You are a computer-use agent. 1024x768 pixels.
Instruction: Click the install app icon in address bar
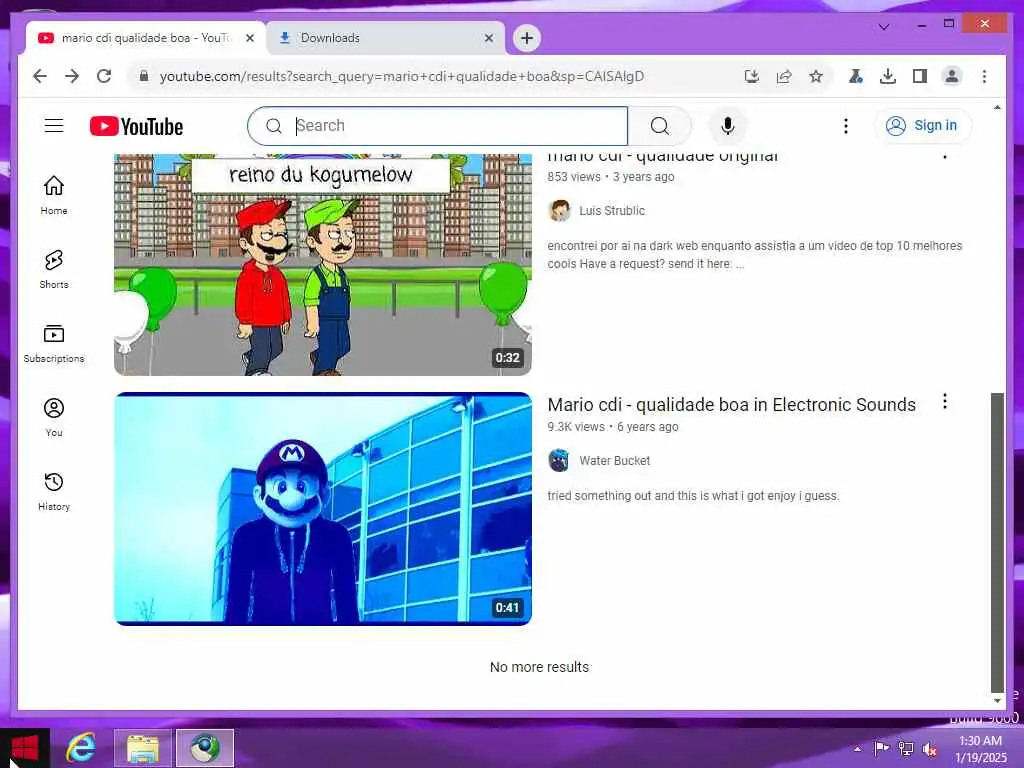click(752, 76)
